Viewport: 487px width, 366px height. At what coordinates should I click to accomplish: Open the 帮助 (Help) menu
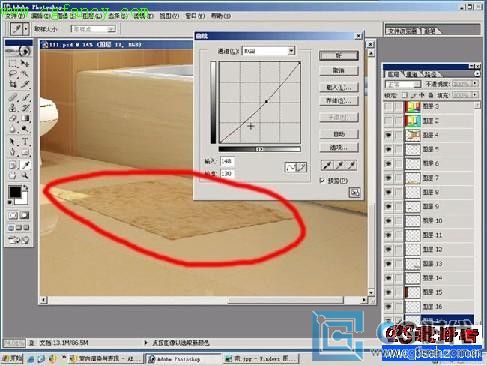pyautogui.click(x=221, y=16)
